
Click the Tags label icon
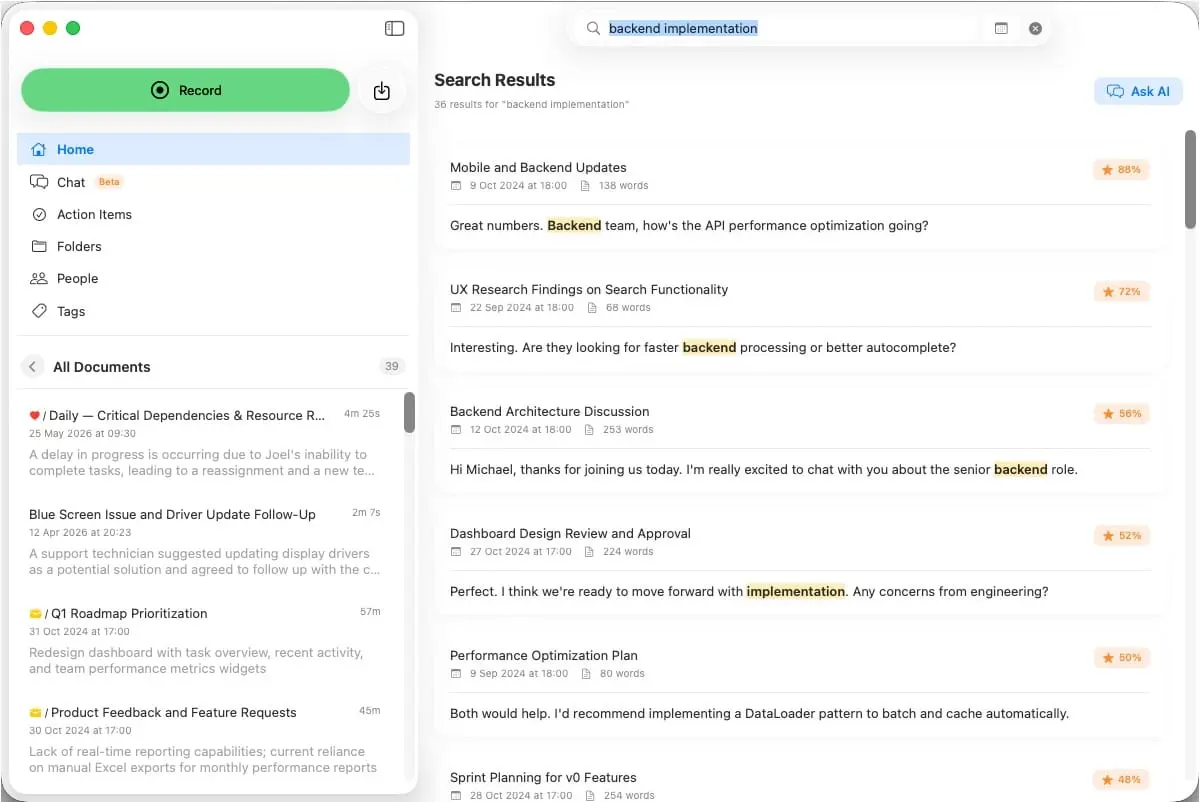coord(39,311)
